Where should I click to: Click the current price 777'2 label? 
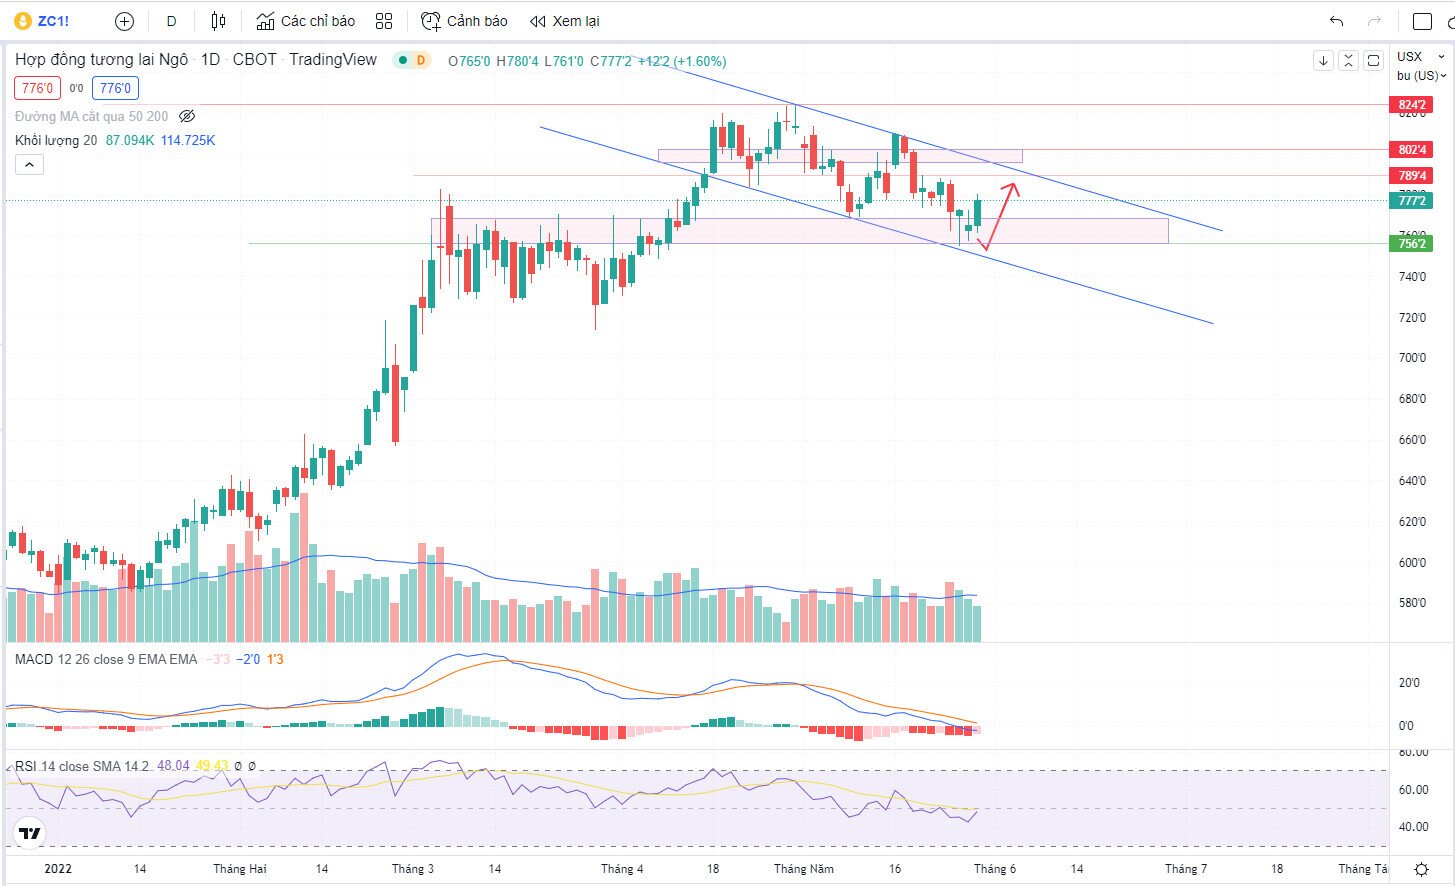point(1411,200)
